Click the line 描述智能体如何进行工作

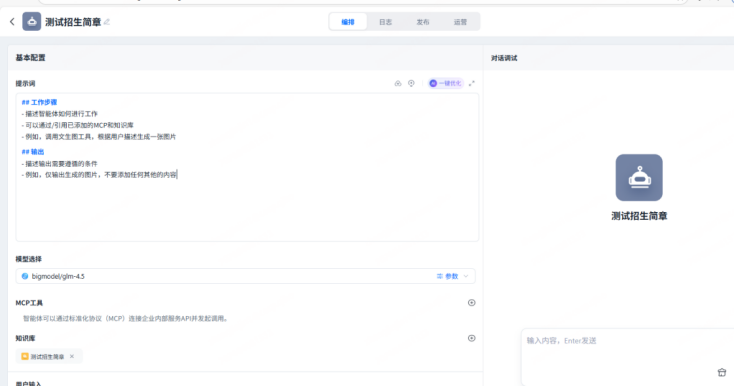(x=59, y=114)
